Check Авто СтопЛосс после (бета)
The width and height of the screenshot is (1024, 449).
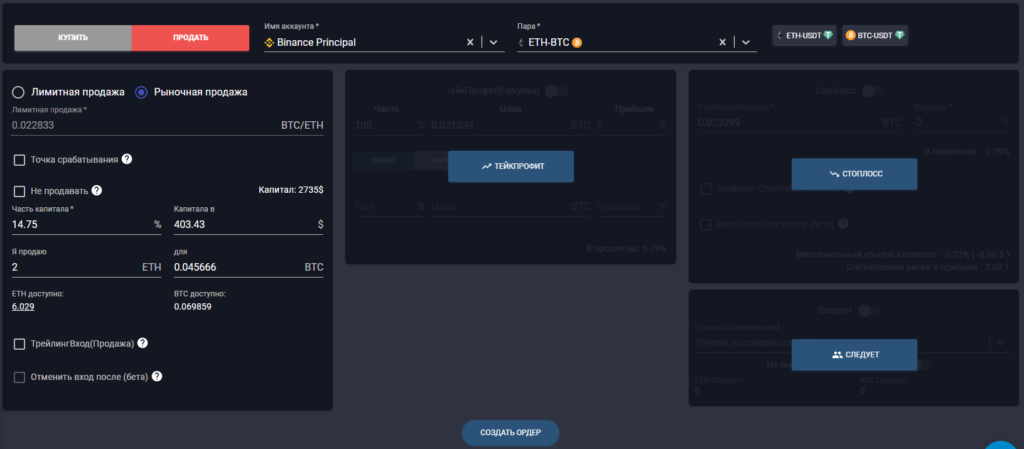[x=706, y=224]
